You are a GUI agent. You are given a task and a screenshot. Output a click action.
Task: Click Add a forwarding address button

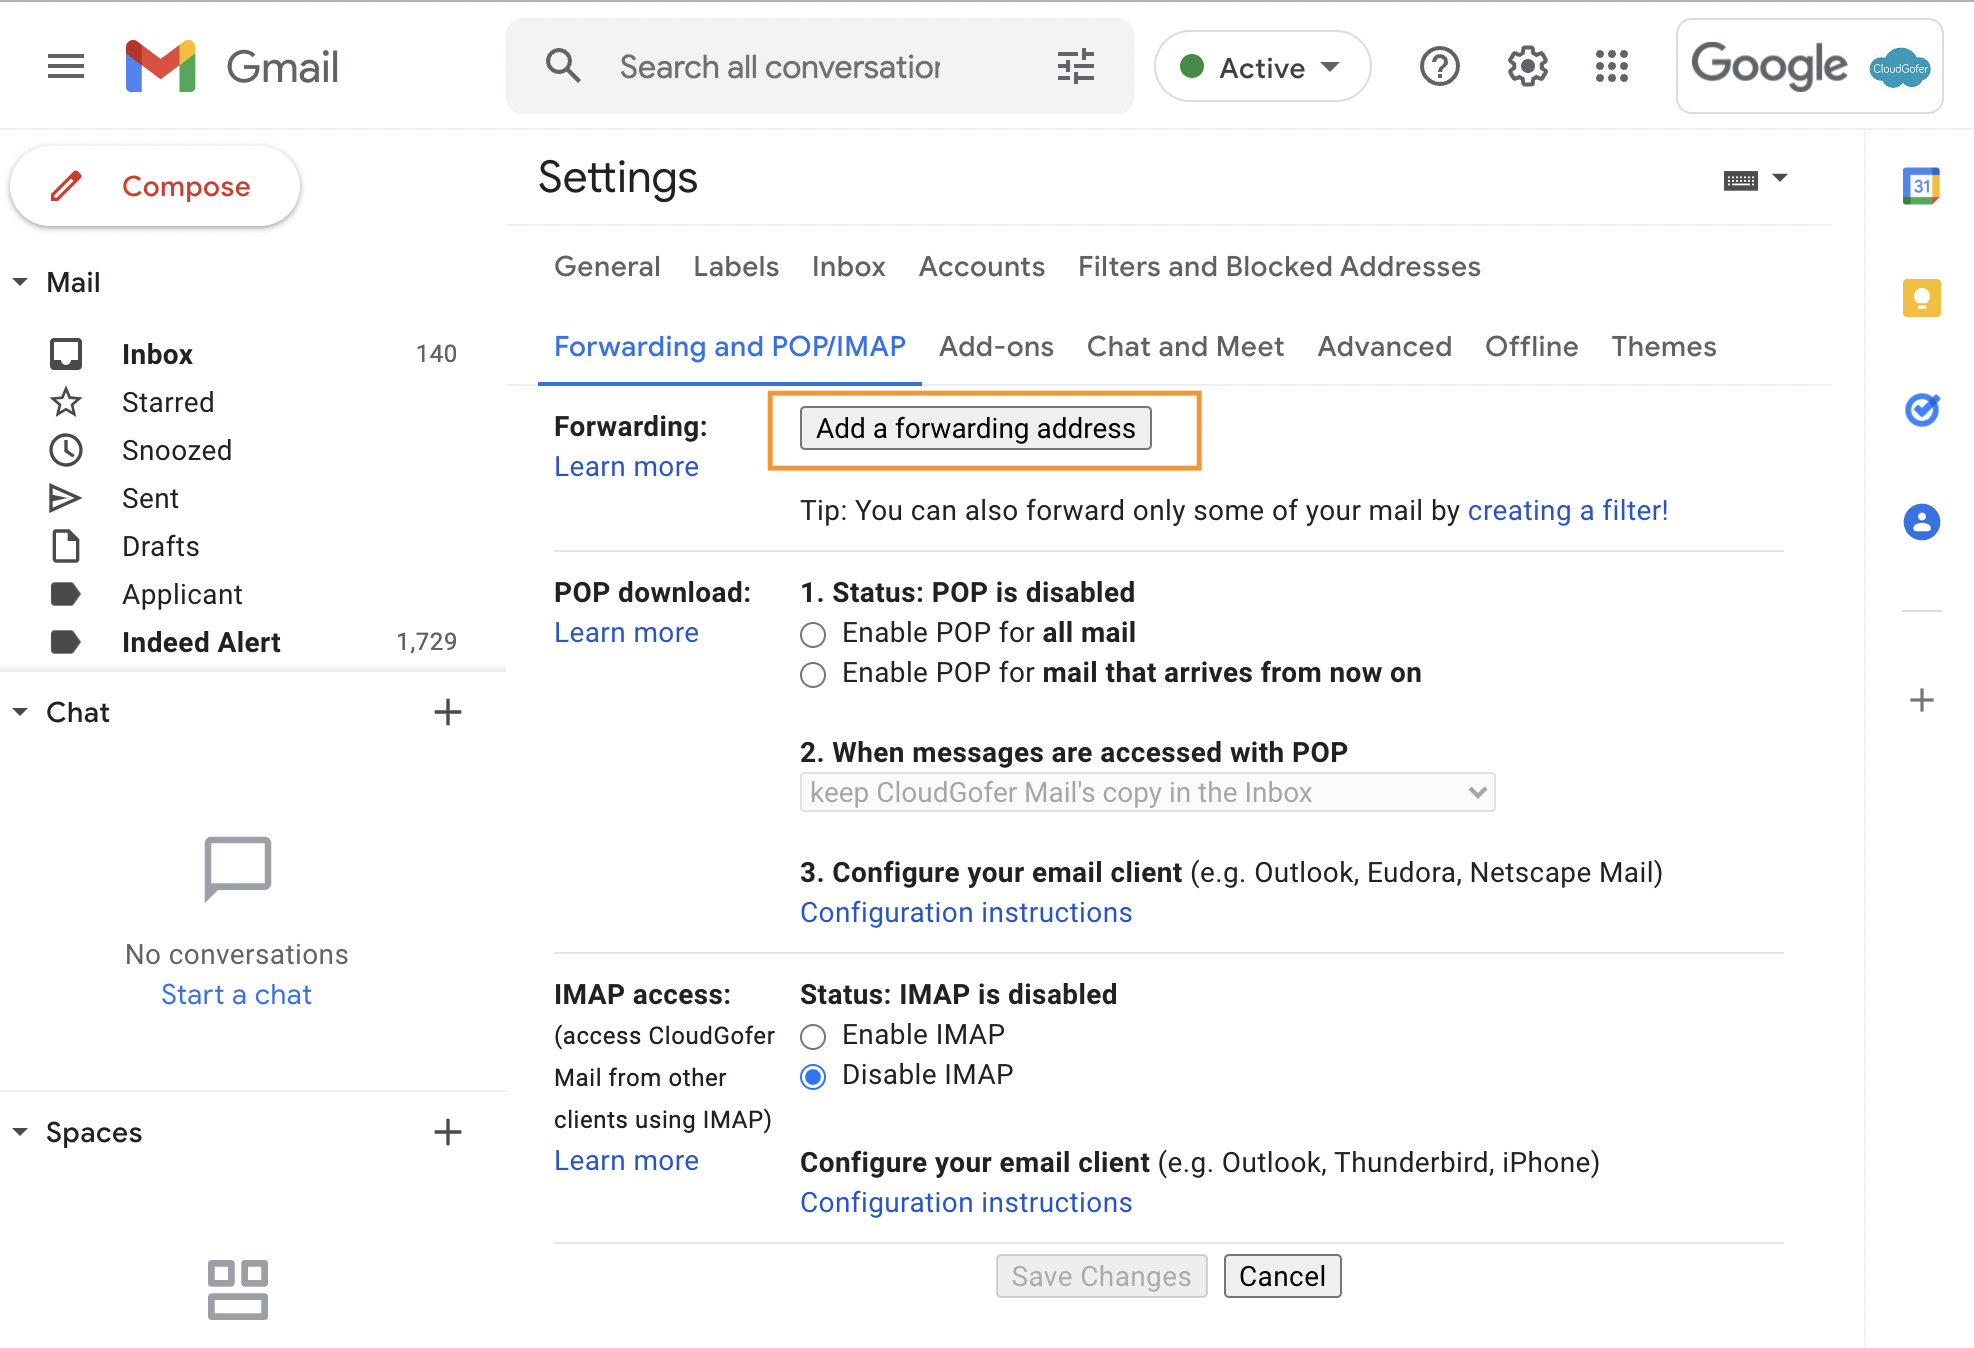click(x=976, y=428)
